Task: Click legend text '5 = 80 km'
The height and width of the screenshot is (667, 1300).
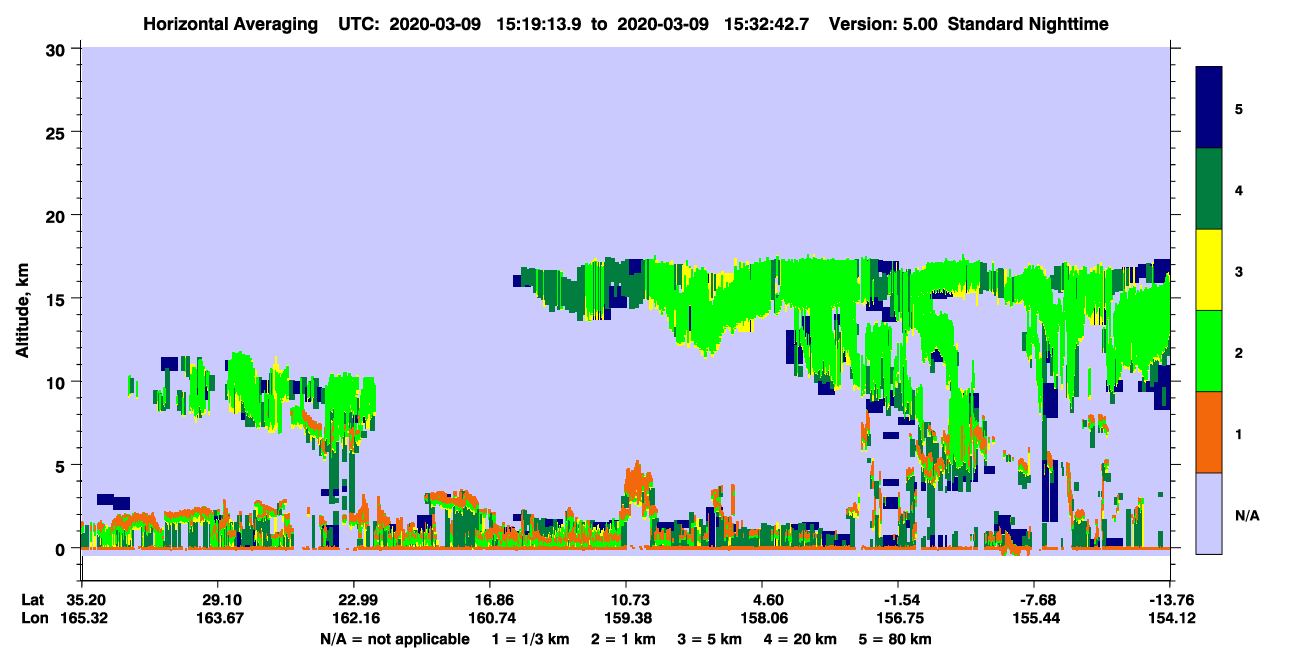Action: [x=896, y=639]
